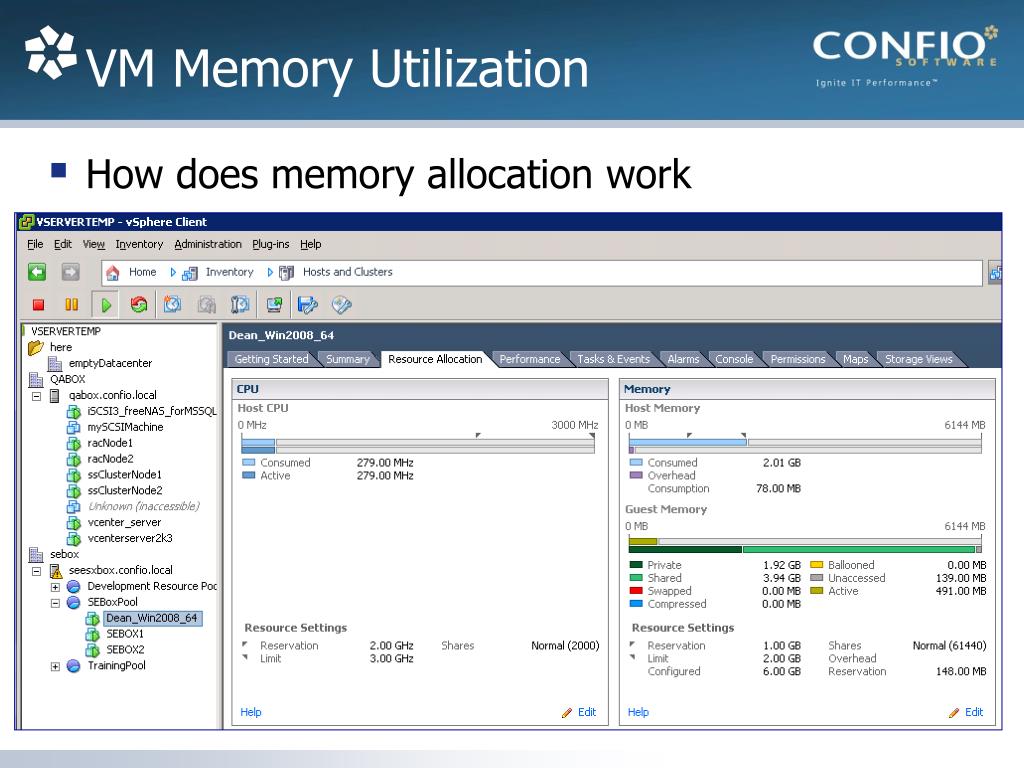Click the vSphere Client title bar icon
Viewport: 1024px width, 768px height.
tap(26, 222)
